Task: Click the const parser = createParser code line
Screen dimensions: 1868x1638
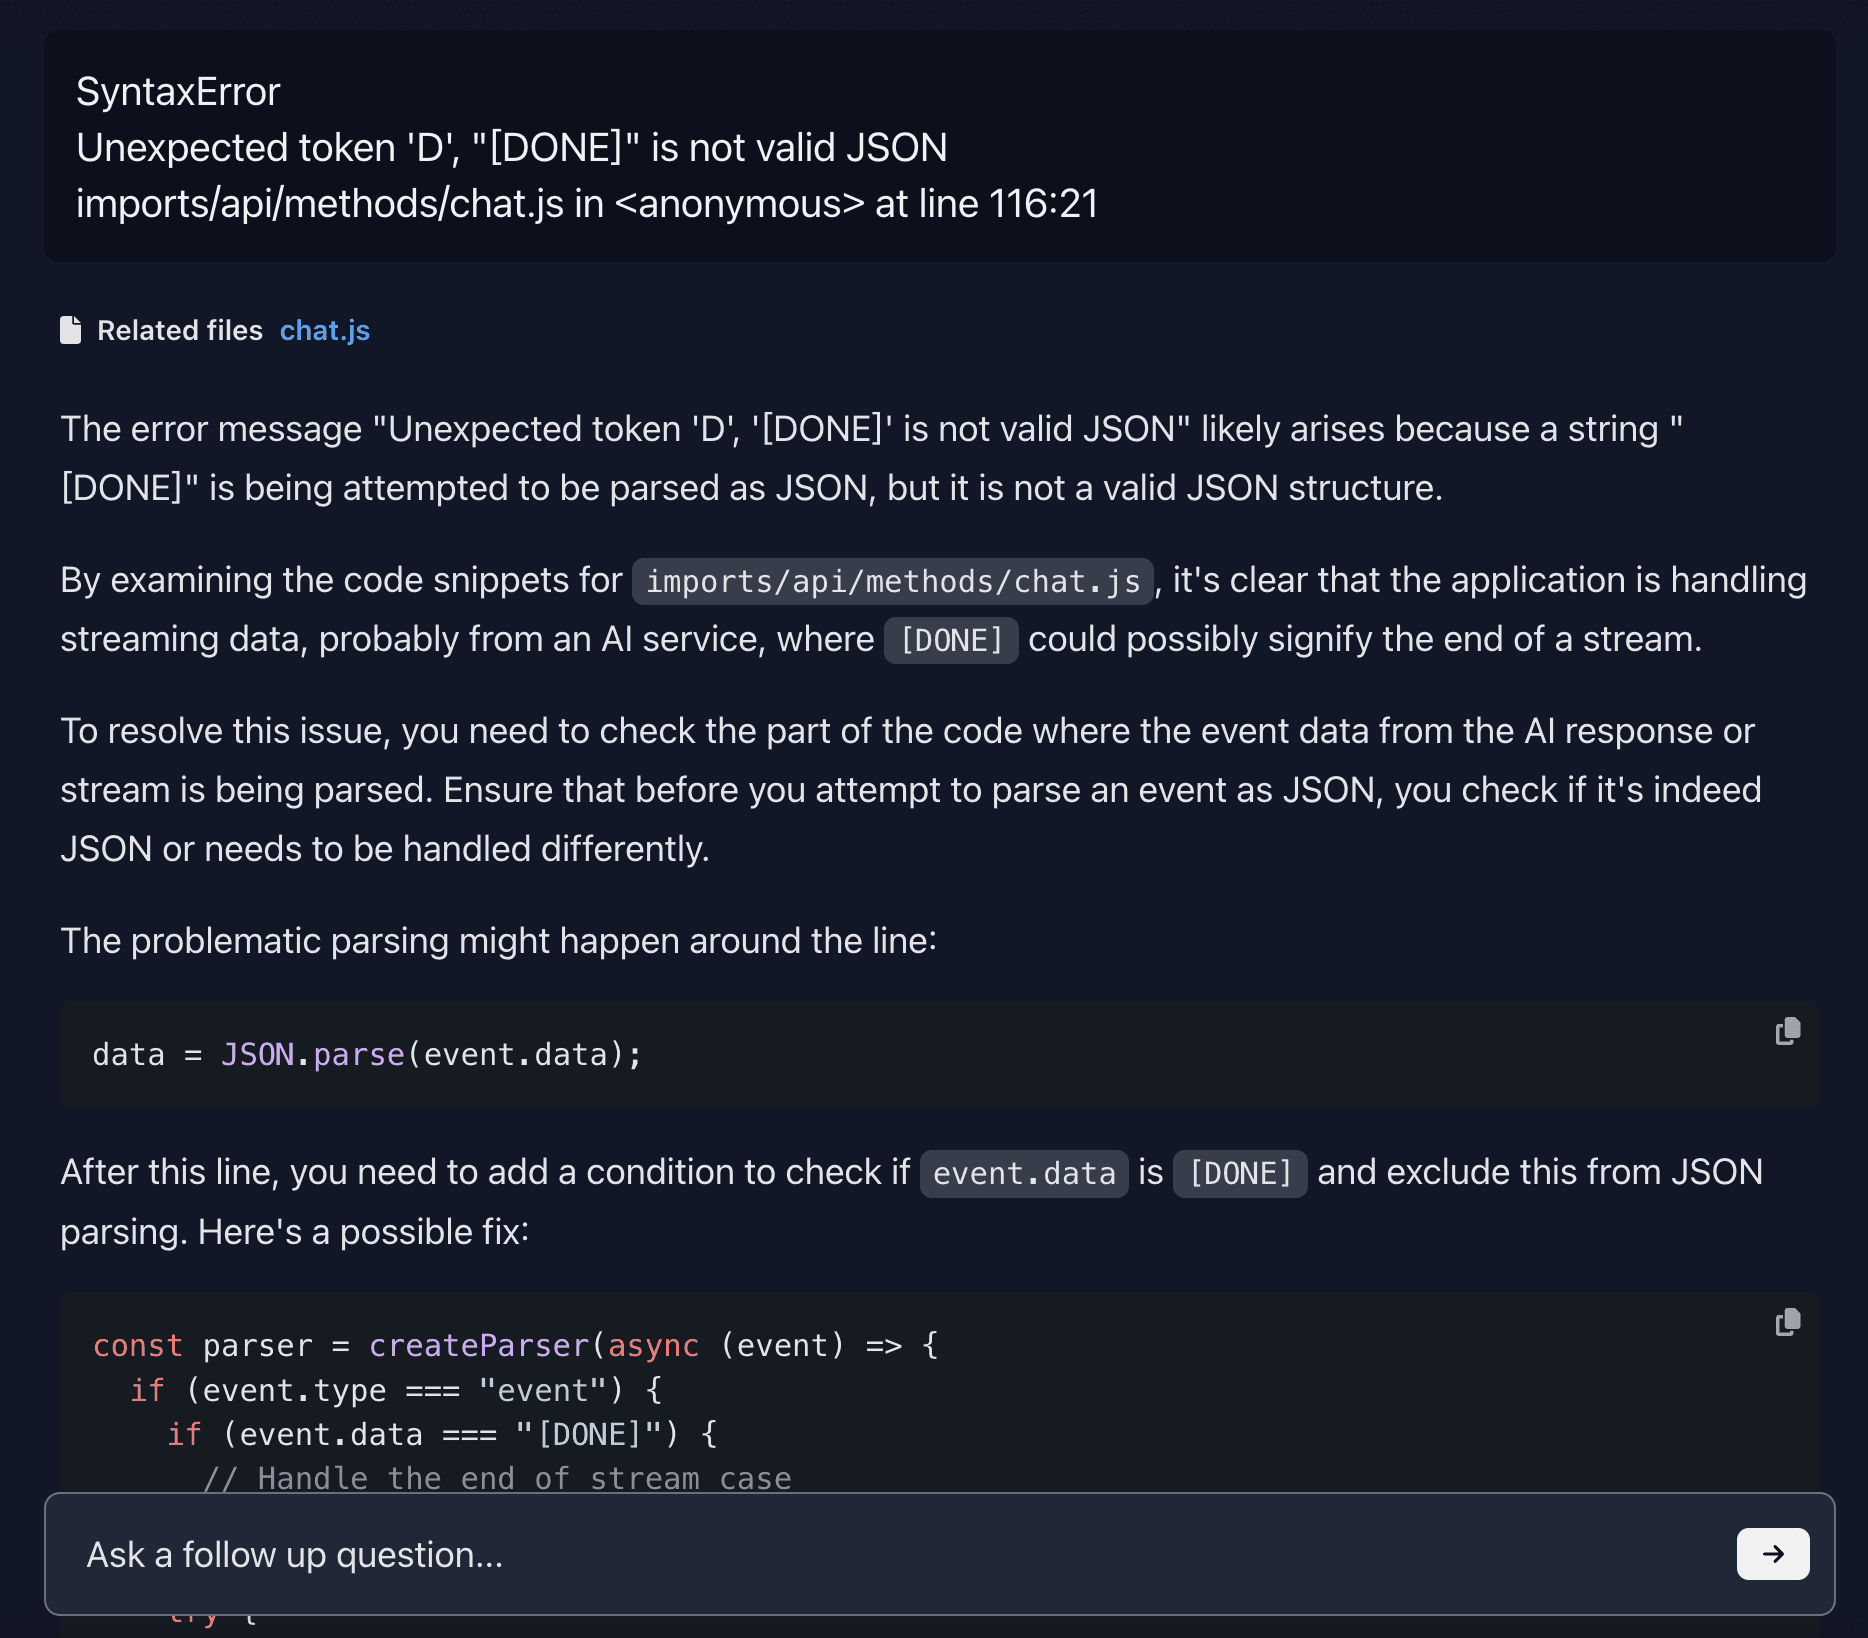Action: tap(516, 1346)
